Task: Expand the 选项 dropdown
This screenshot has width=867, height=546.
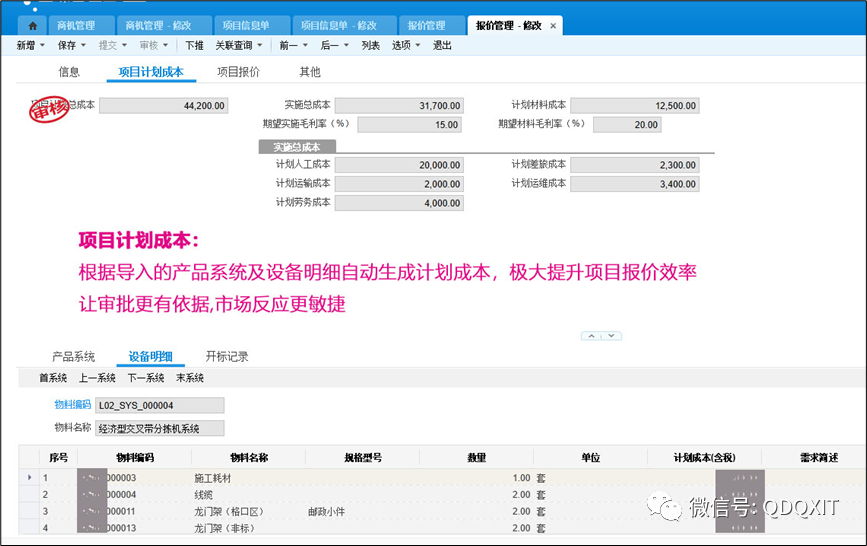Action: [x=406, y=45]
